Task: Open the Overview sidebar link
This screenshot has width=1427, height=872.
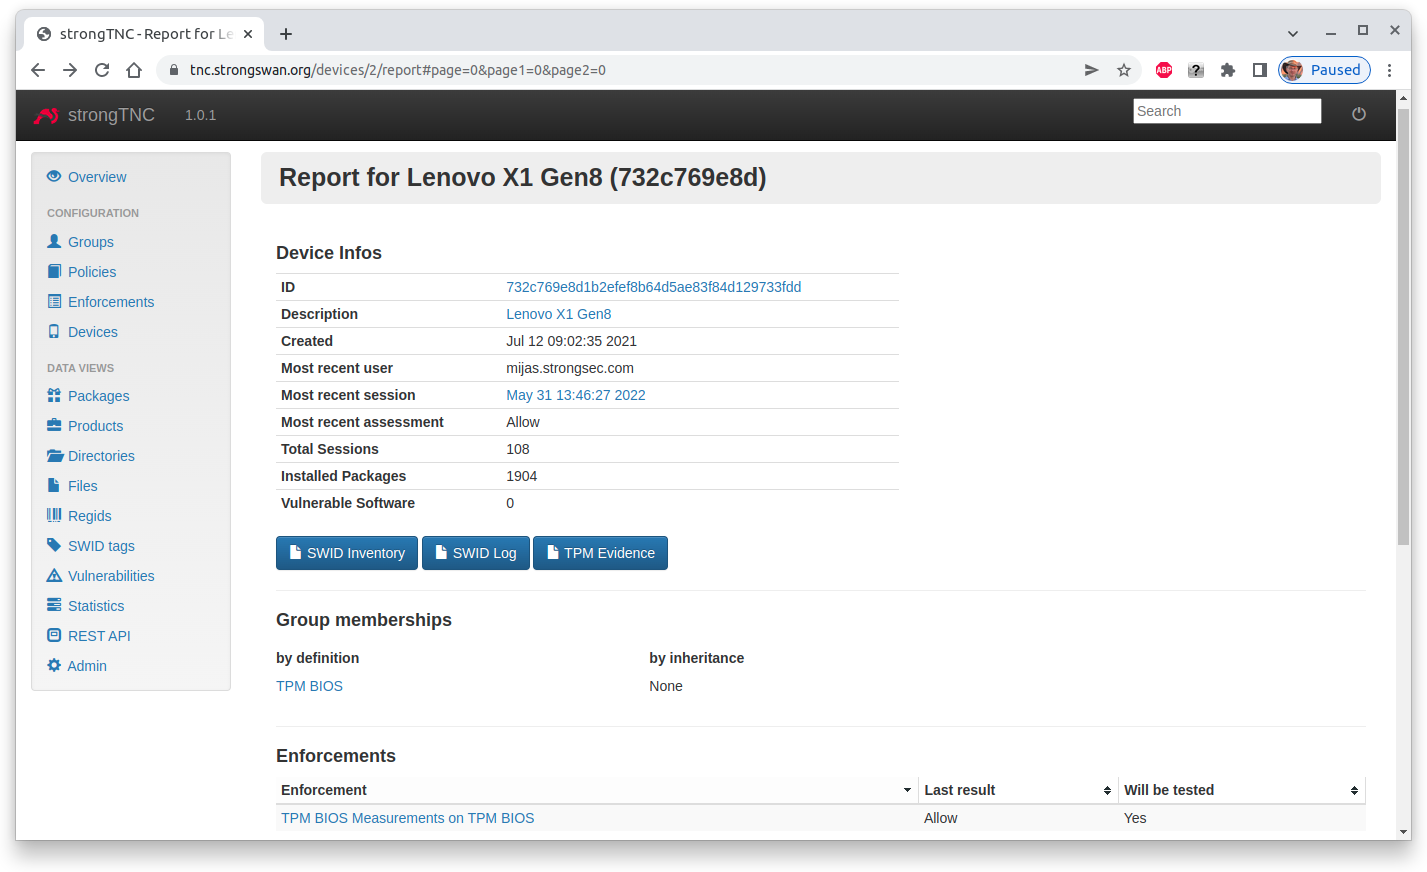Action: tap(97, 177)
